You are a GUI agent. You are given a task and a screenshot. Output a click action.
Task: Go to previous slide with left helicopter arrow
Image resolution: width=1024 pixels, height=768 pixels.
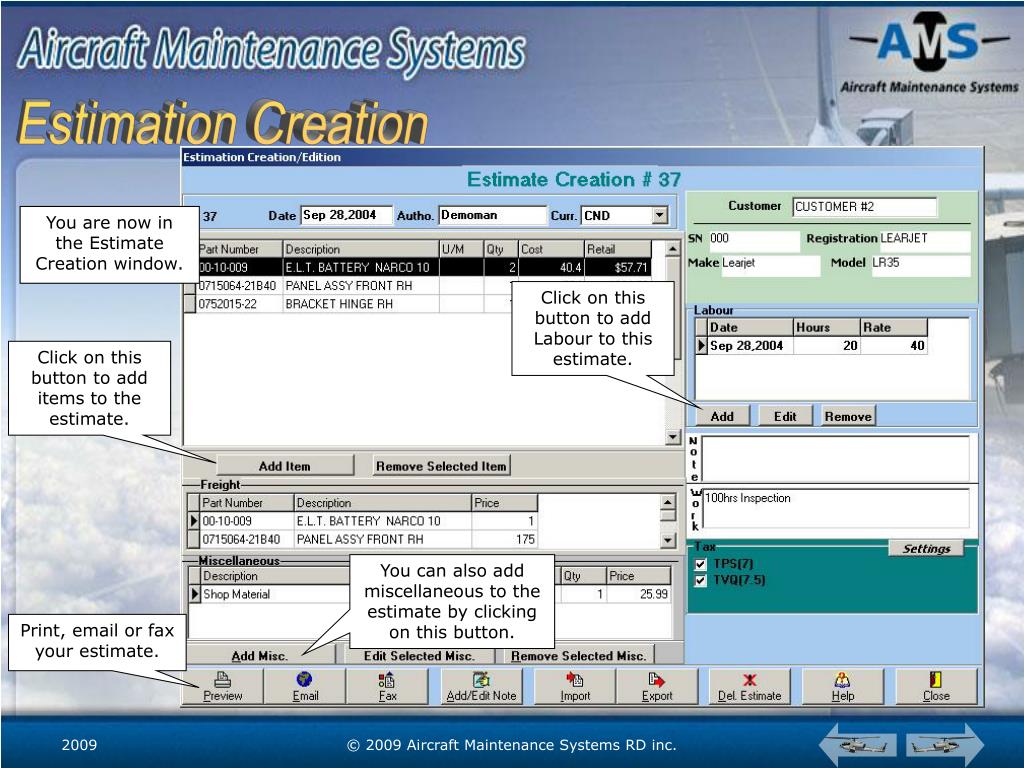(x=859, y=744)
